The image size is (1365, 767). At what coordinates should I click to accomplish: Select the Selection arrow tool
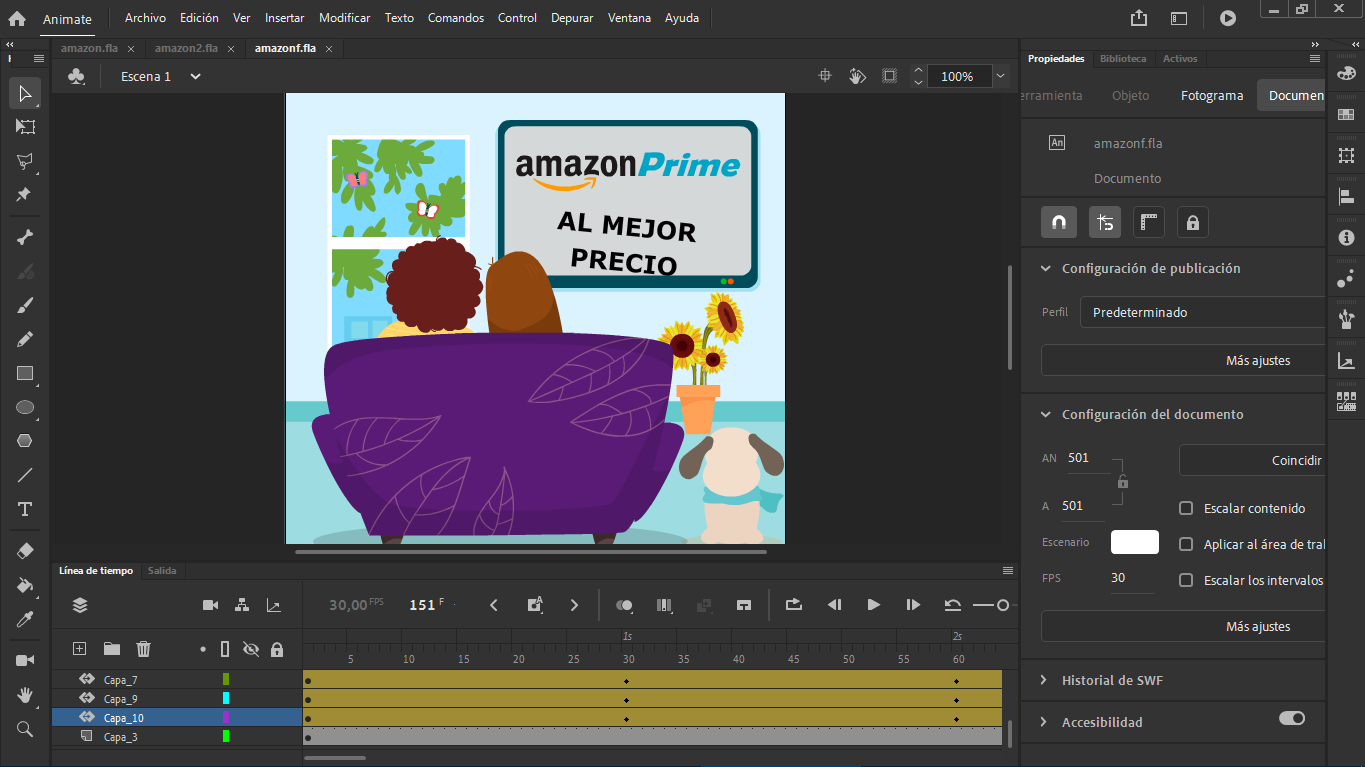[25, 94]
